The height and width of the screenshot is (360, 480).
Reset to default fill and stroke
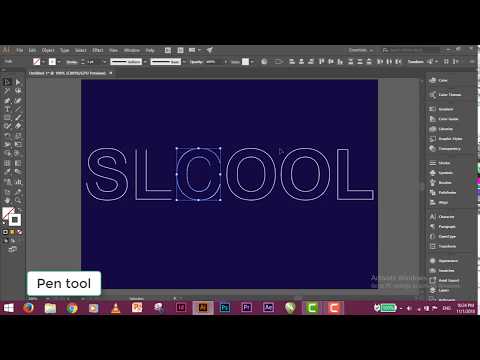point(4,223)
